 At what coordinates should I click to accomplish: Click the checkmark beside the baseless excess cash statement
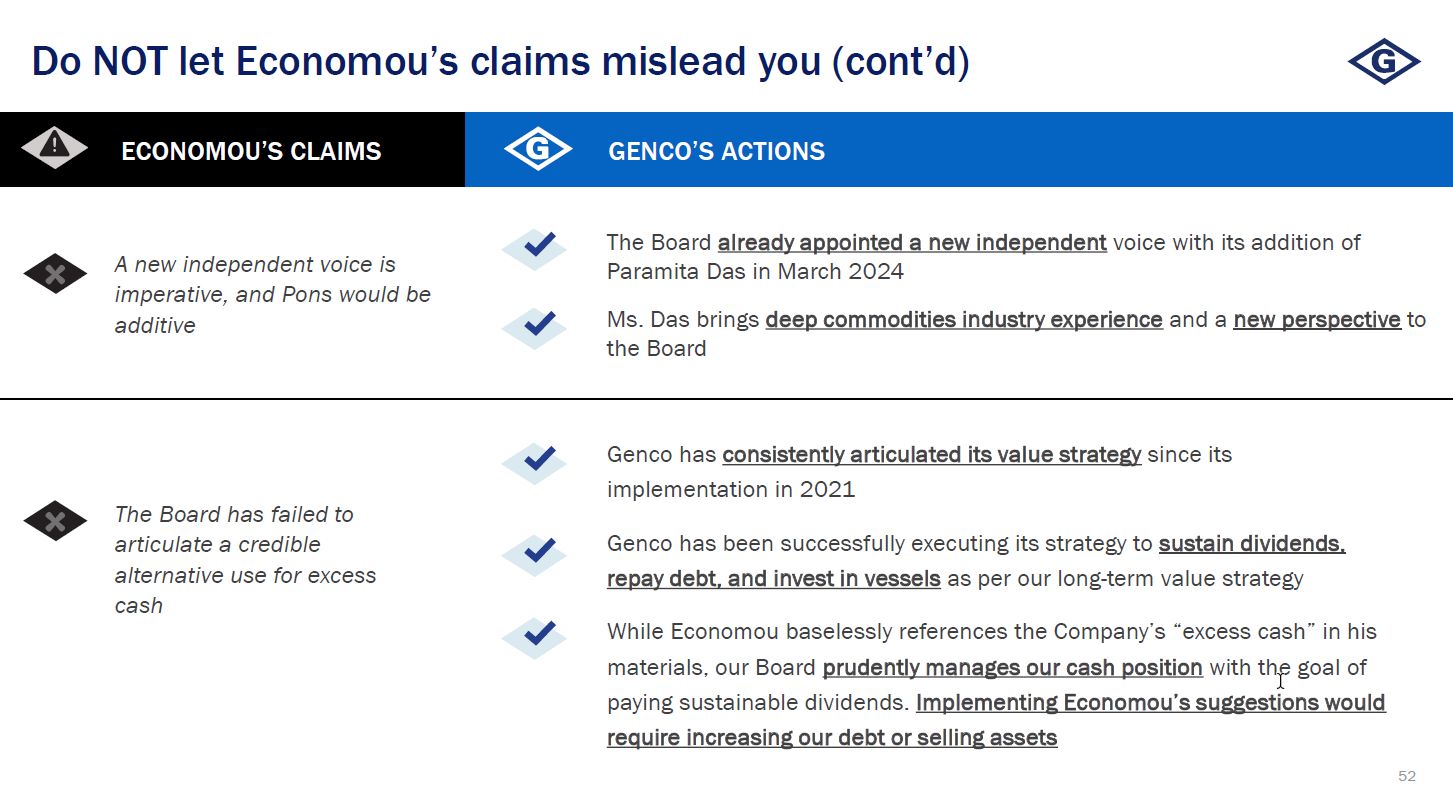[535, 637]
